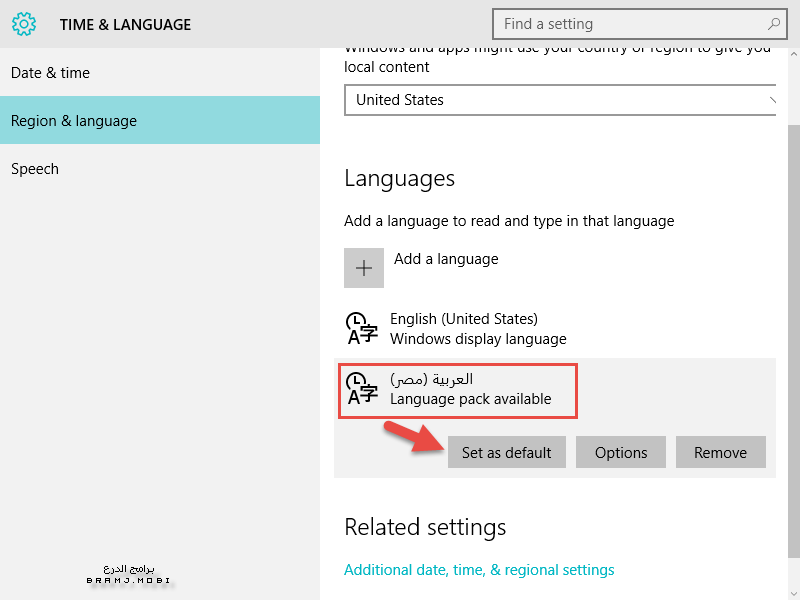This screenshot has width=800, height=600.
Task: Click the Arabic language entry icon
Action: point(361,389)
